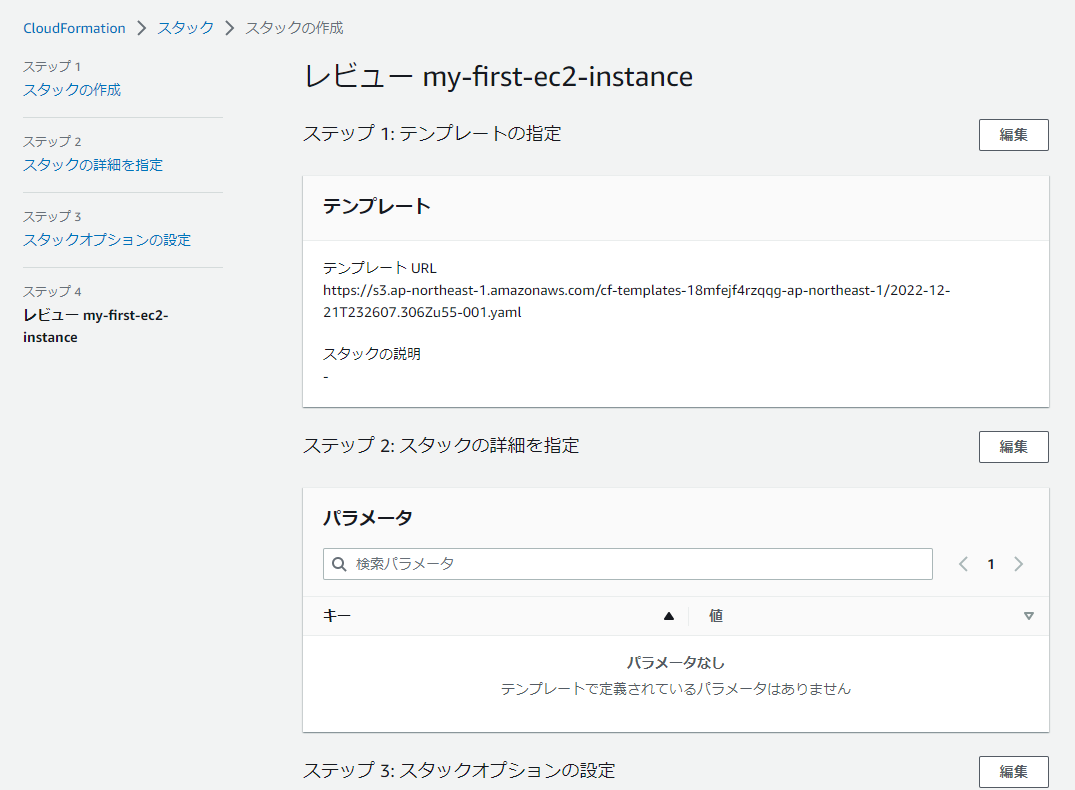Open the CloudFormation breadcrumb link
This screenshot has width=1075, height=790.
(x=74, y=28)
